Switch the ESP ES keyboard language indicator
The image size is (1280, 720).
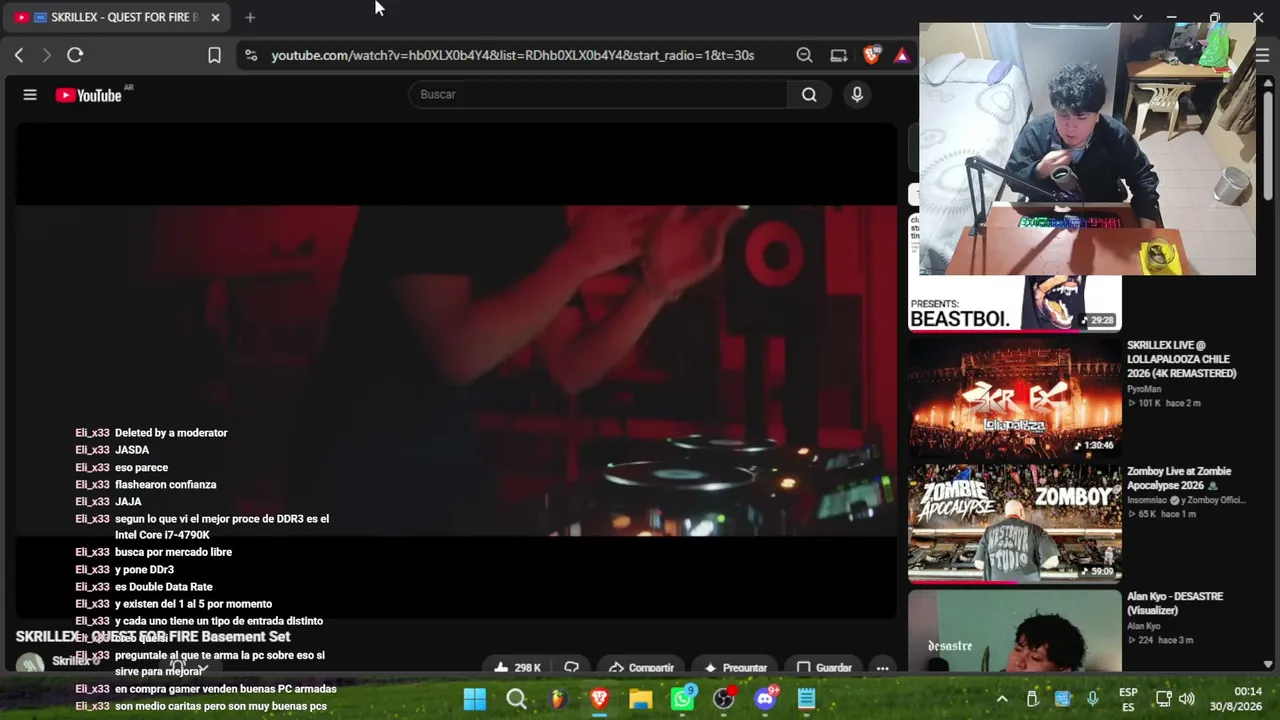[x=1128, y=699]
